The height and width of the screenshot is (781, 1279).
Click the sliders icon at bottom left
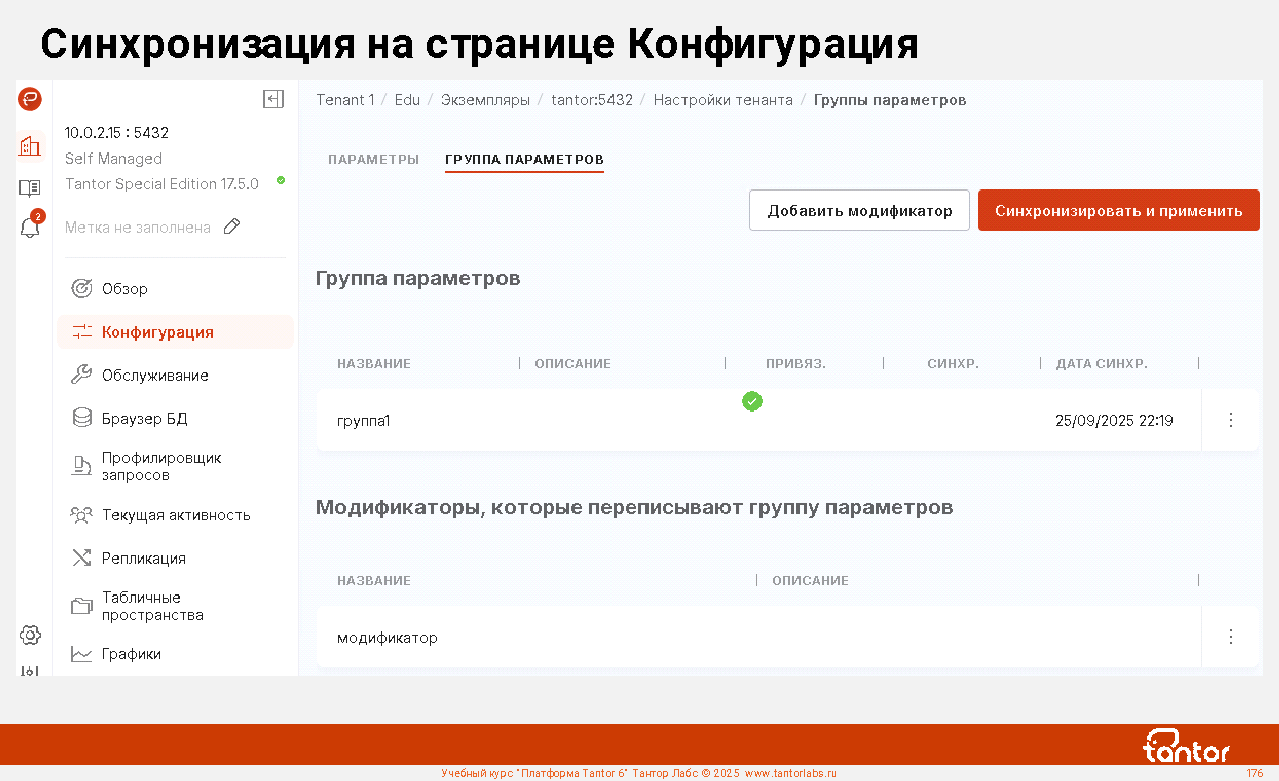[30, 670]
